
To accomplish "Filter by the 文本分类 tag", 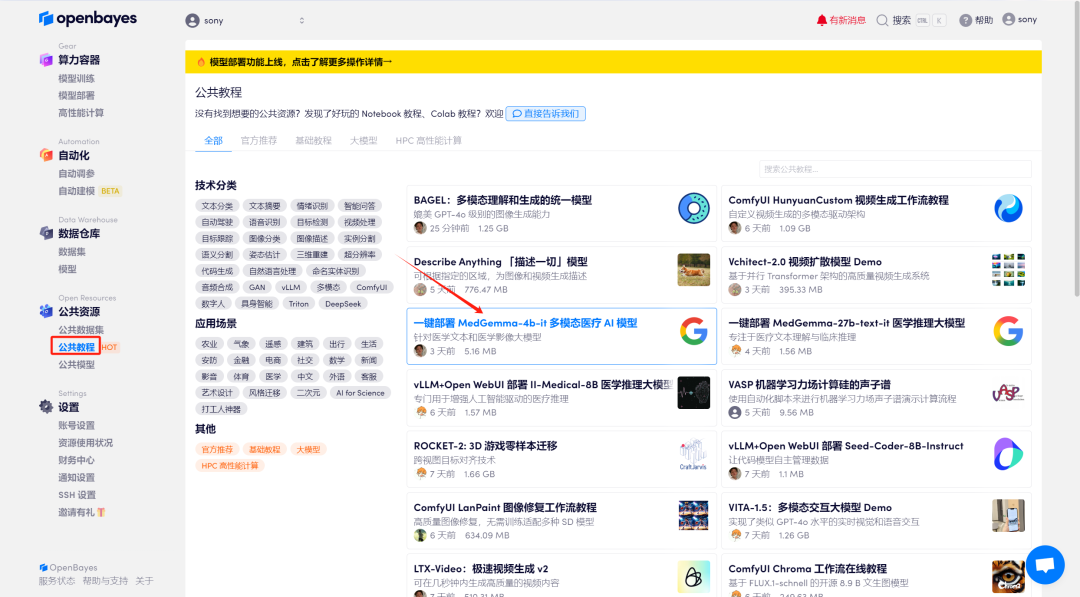I will click(217, 206).
